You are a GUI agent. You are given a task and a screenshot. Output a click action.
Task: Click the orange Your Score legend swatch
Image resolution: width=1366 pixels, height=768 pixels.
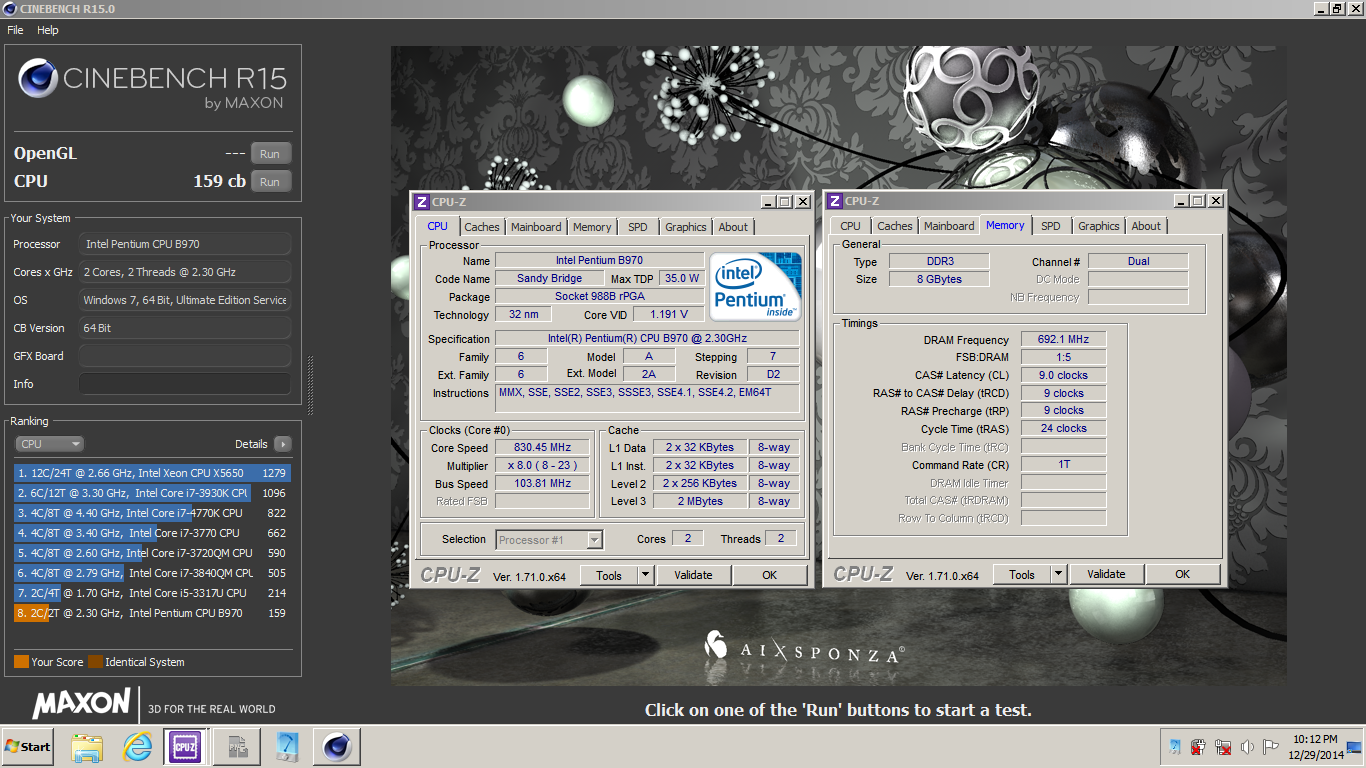[x=21, y=662]
